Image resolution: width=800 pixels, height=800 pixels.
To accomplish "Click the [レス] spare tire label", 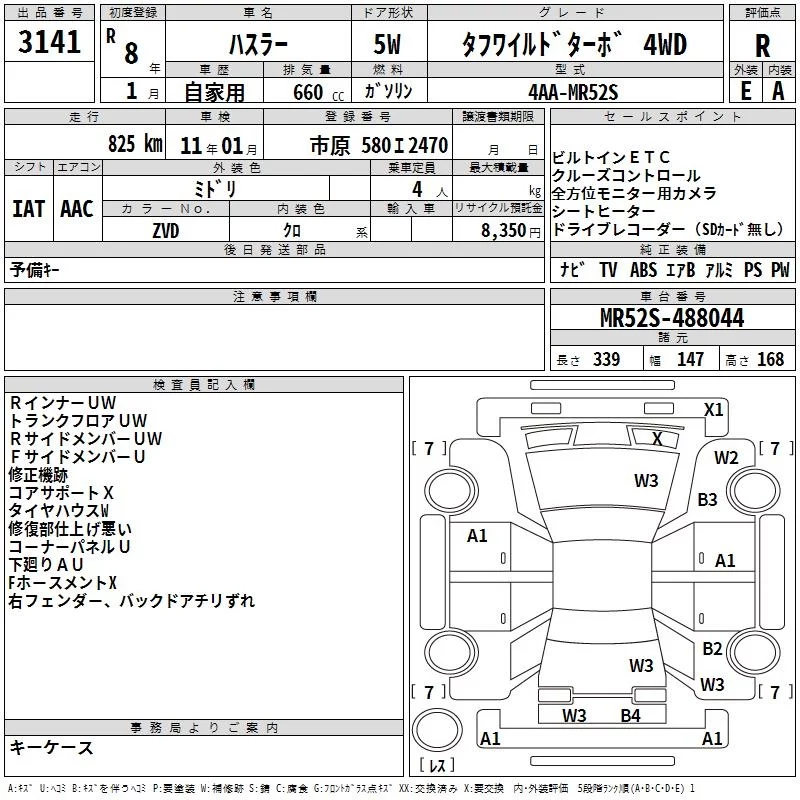I will [x=437, y=765].
